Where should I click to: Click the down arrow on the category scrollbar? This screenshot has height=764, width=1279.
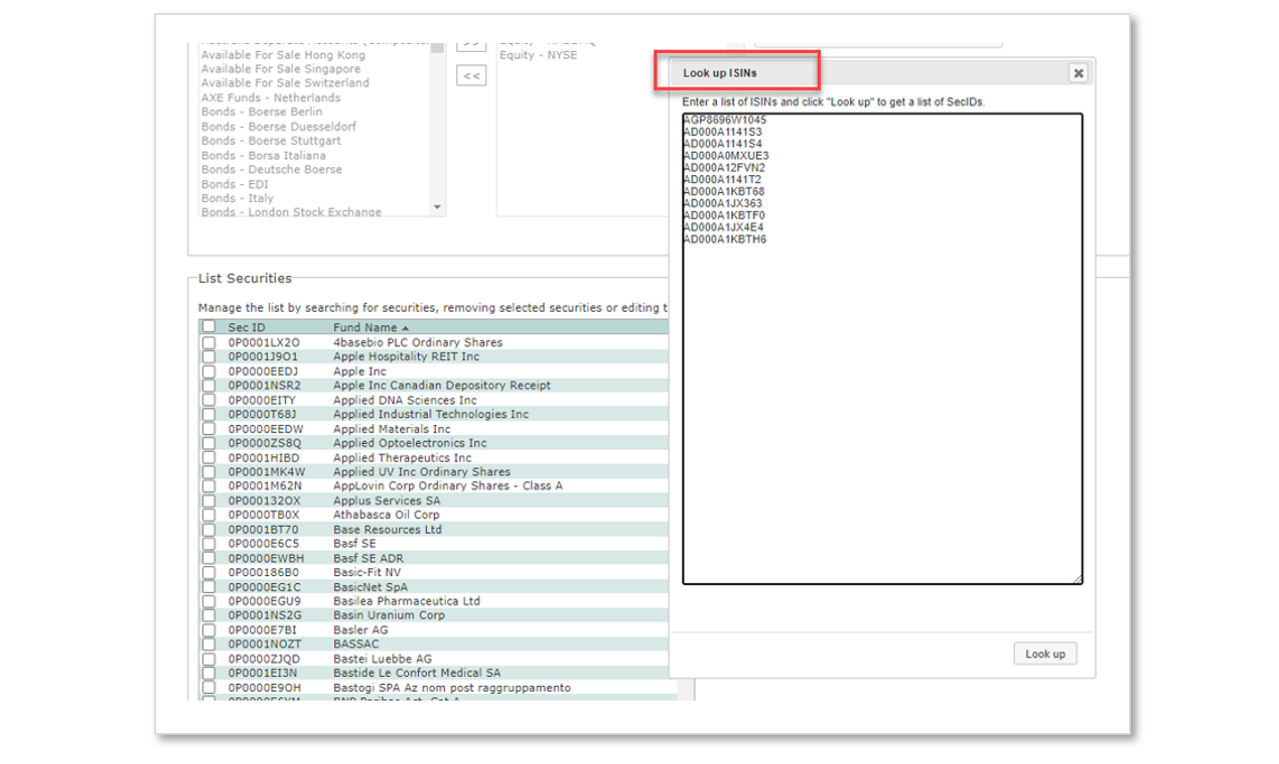(438, 205)
